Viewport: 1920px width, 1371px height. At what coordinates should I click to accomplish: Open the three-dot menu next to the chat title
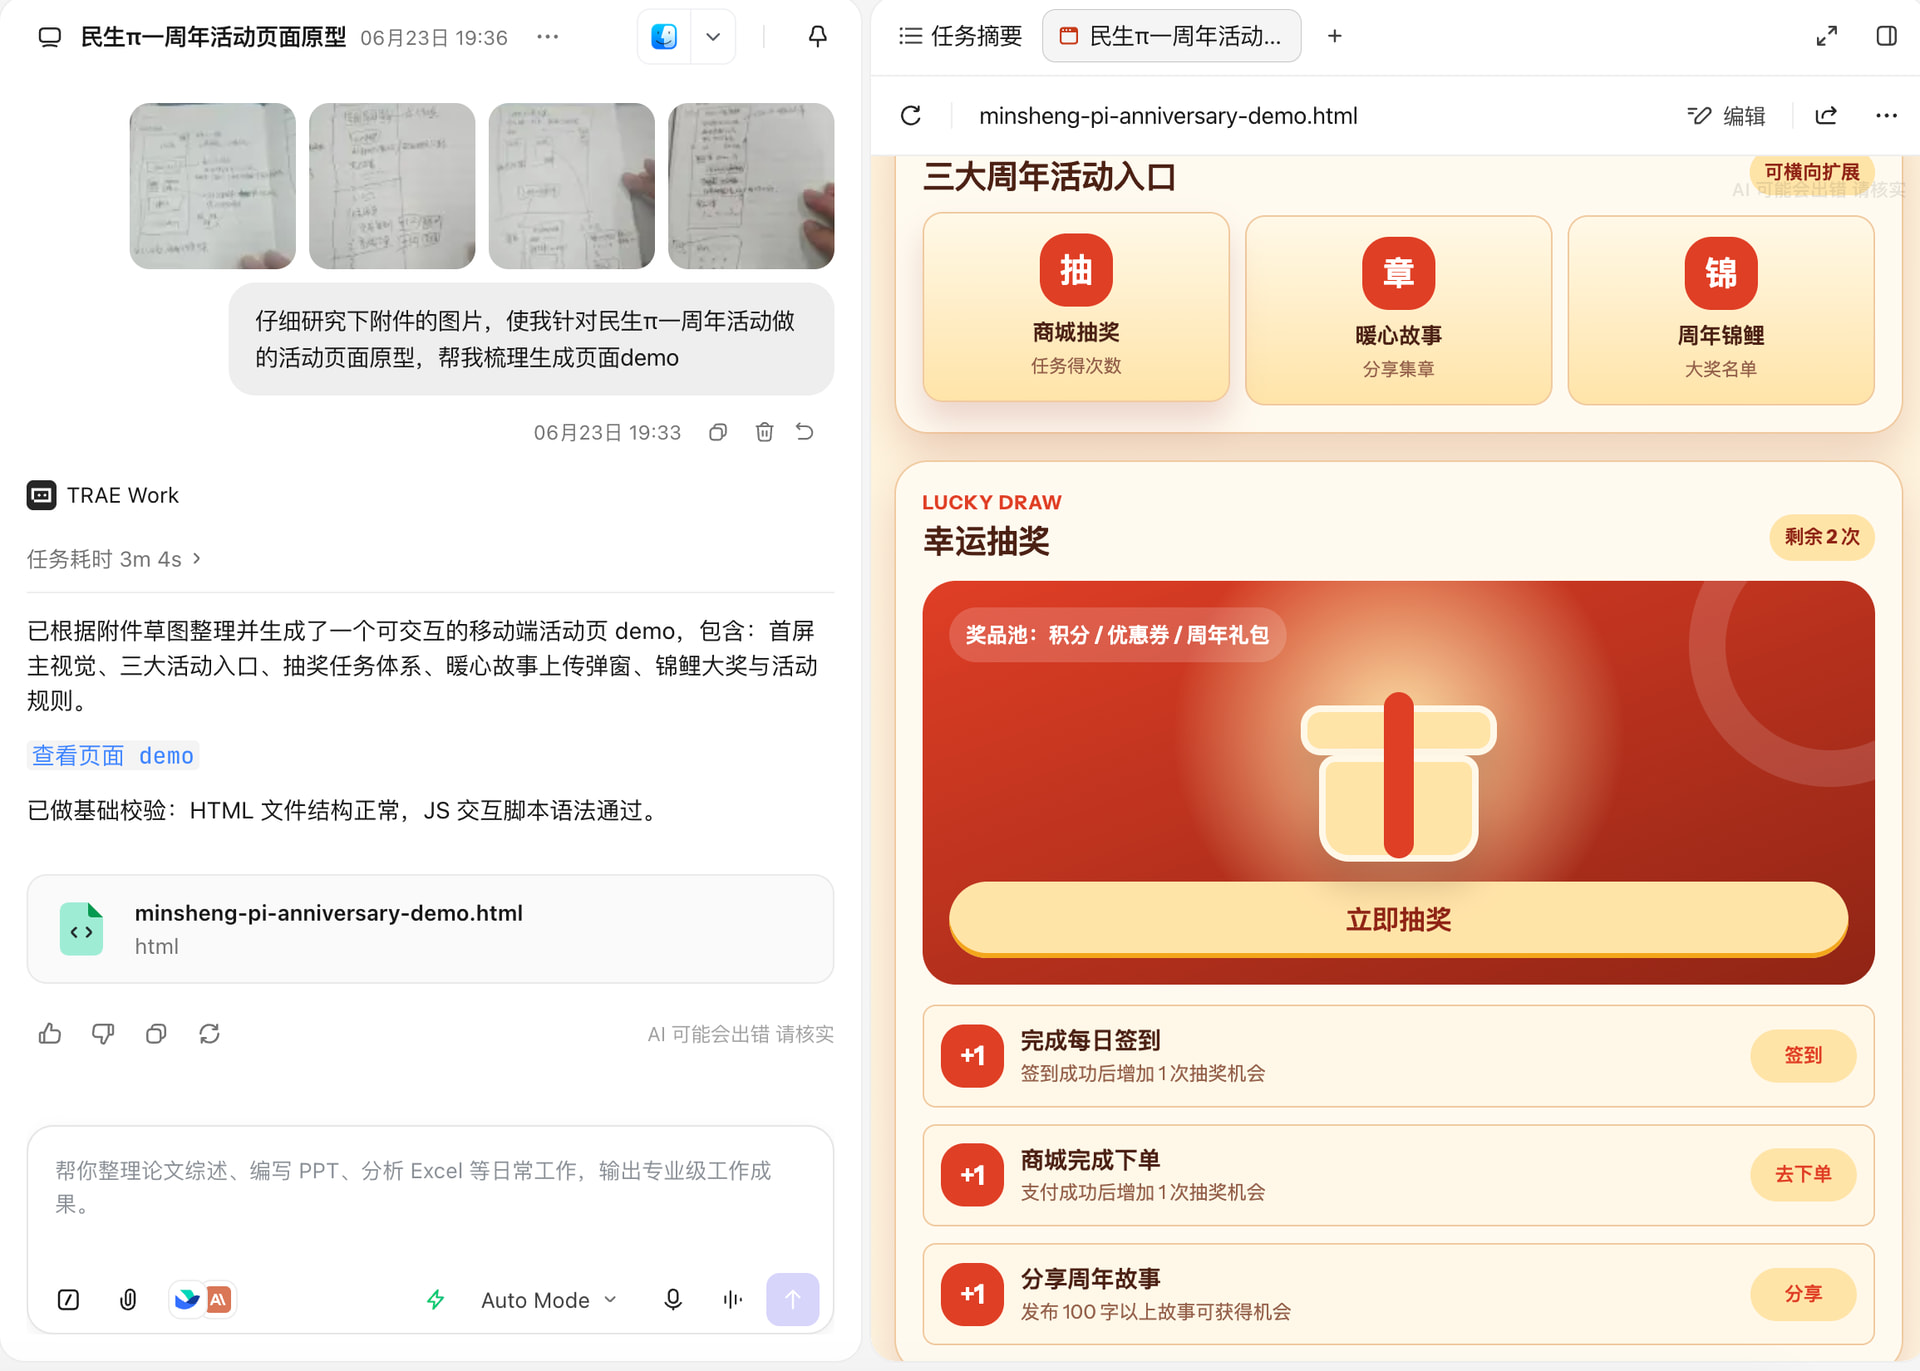[547, 37]
